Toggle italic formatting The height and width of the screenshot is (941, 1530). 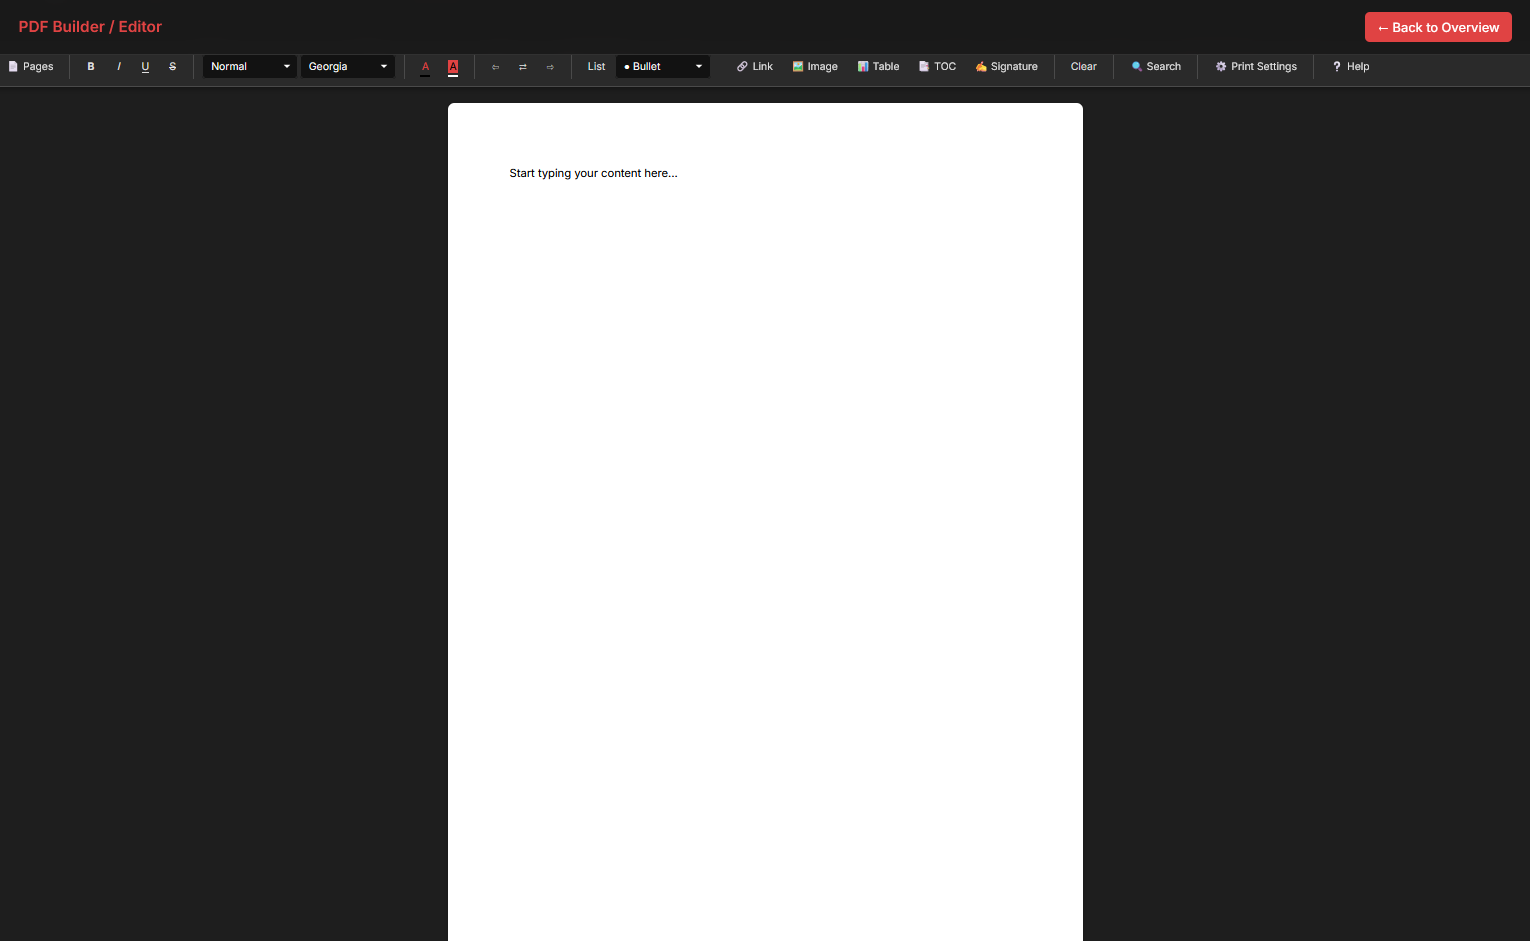(x=119, y=67)
